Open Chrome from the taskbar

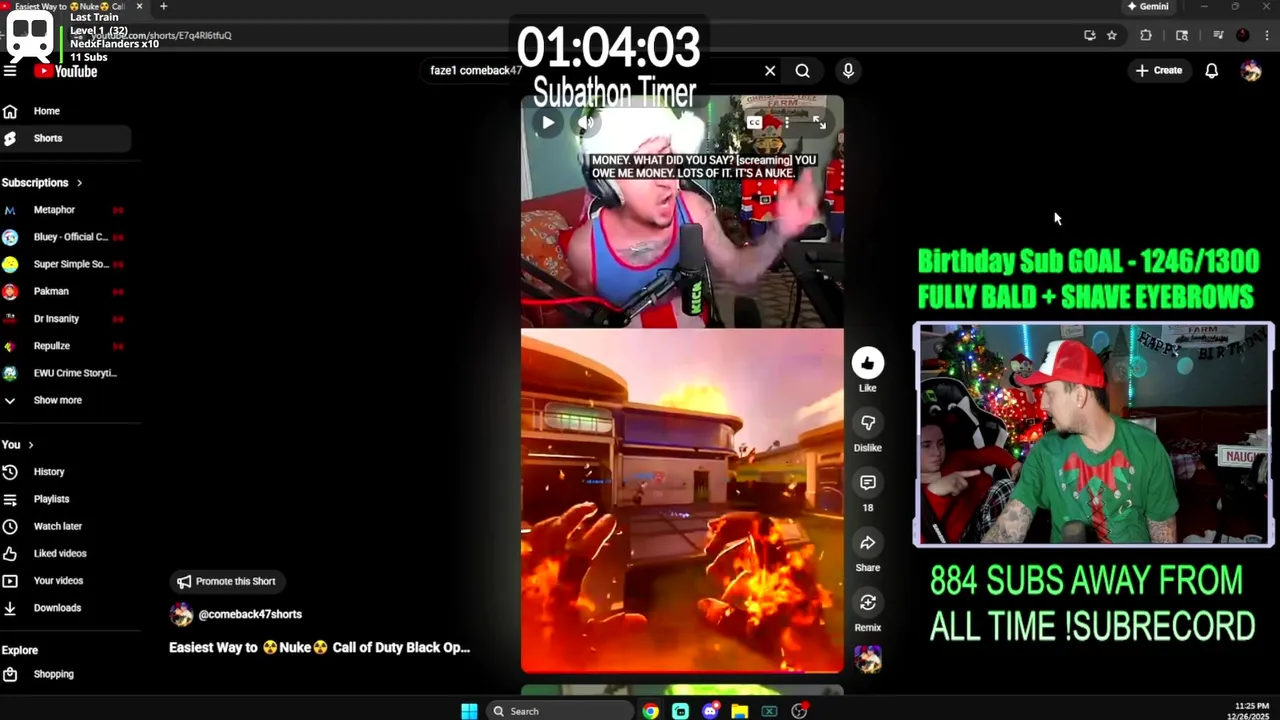(x=651, y=711)
